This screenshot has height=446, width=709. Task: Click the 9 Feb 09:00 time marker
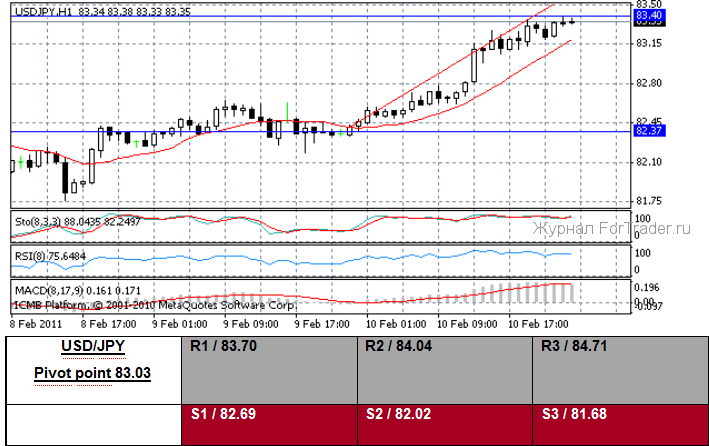pyautogui.click(x=252, y=324)
